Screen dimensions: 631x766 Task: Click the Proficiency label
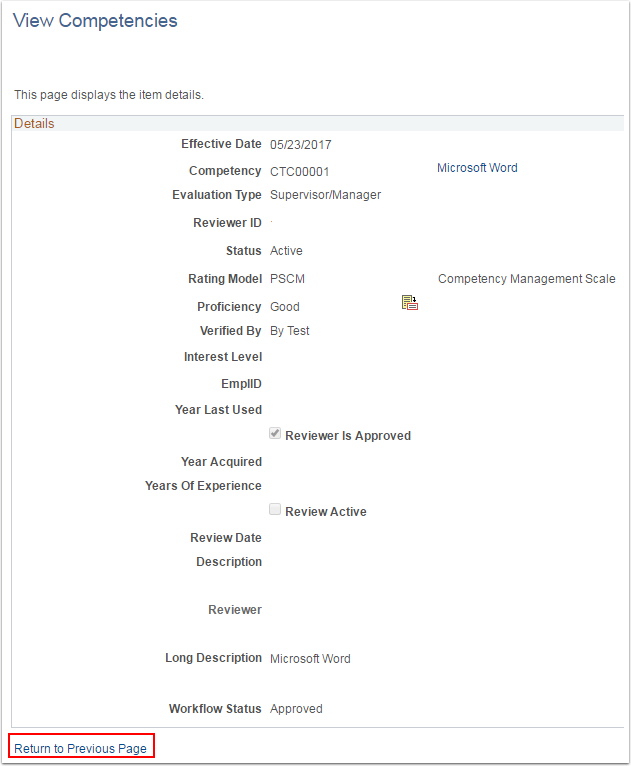tap(230, 306)
